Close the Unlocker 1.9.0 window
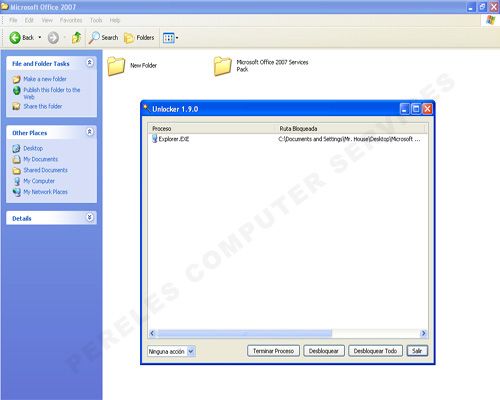500x400 pixels. (x=427, y=109)
